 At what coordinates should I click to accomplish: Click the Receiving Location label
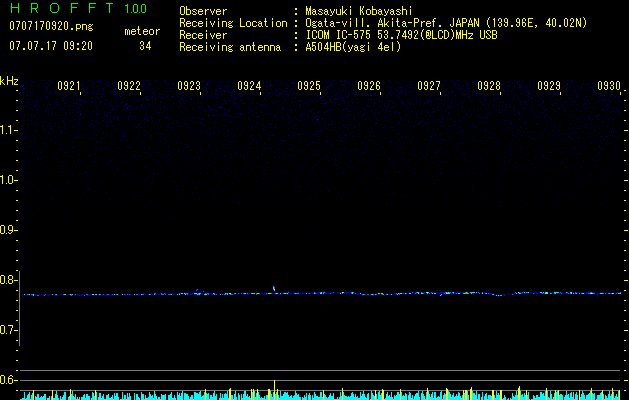coord(233,23)
